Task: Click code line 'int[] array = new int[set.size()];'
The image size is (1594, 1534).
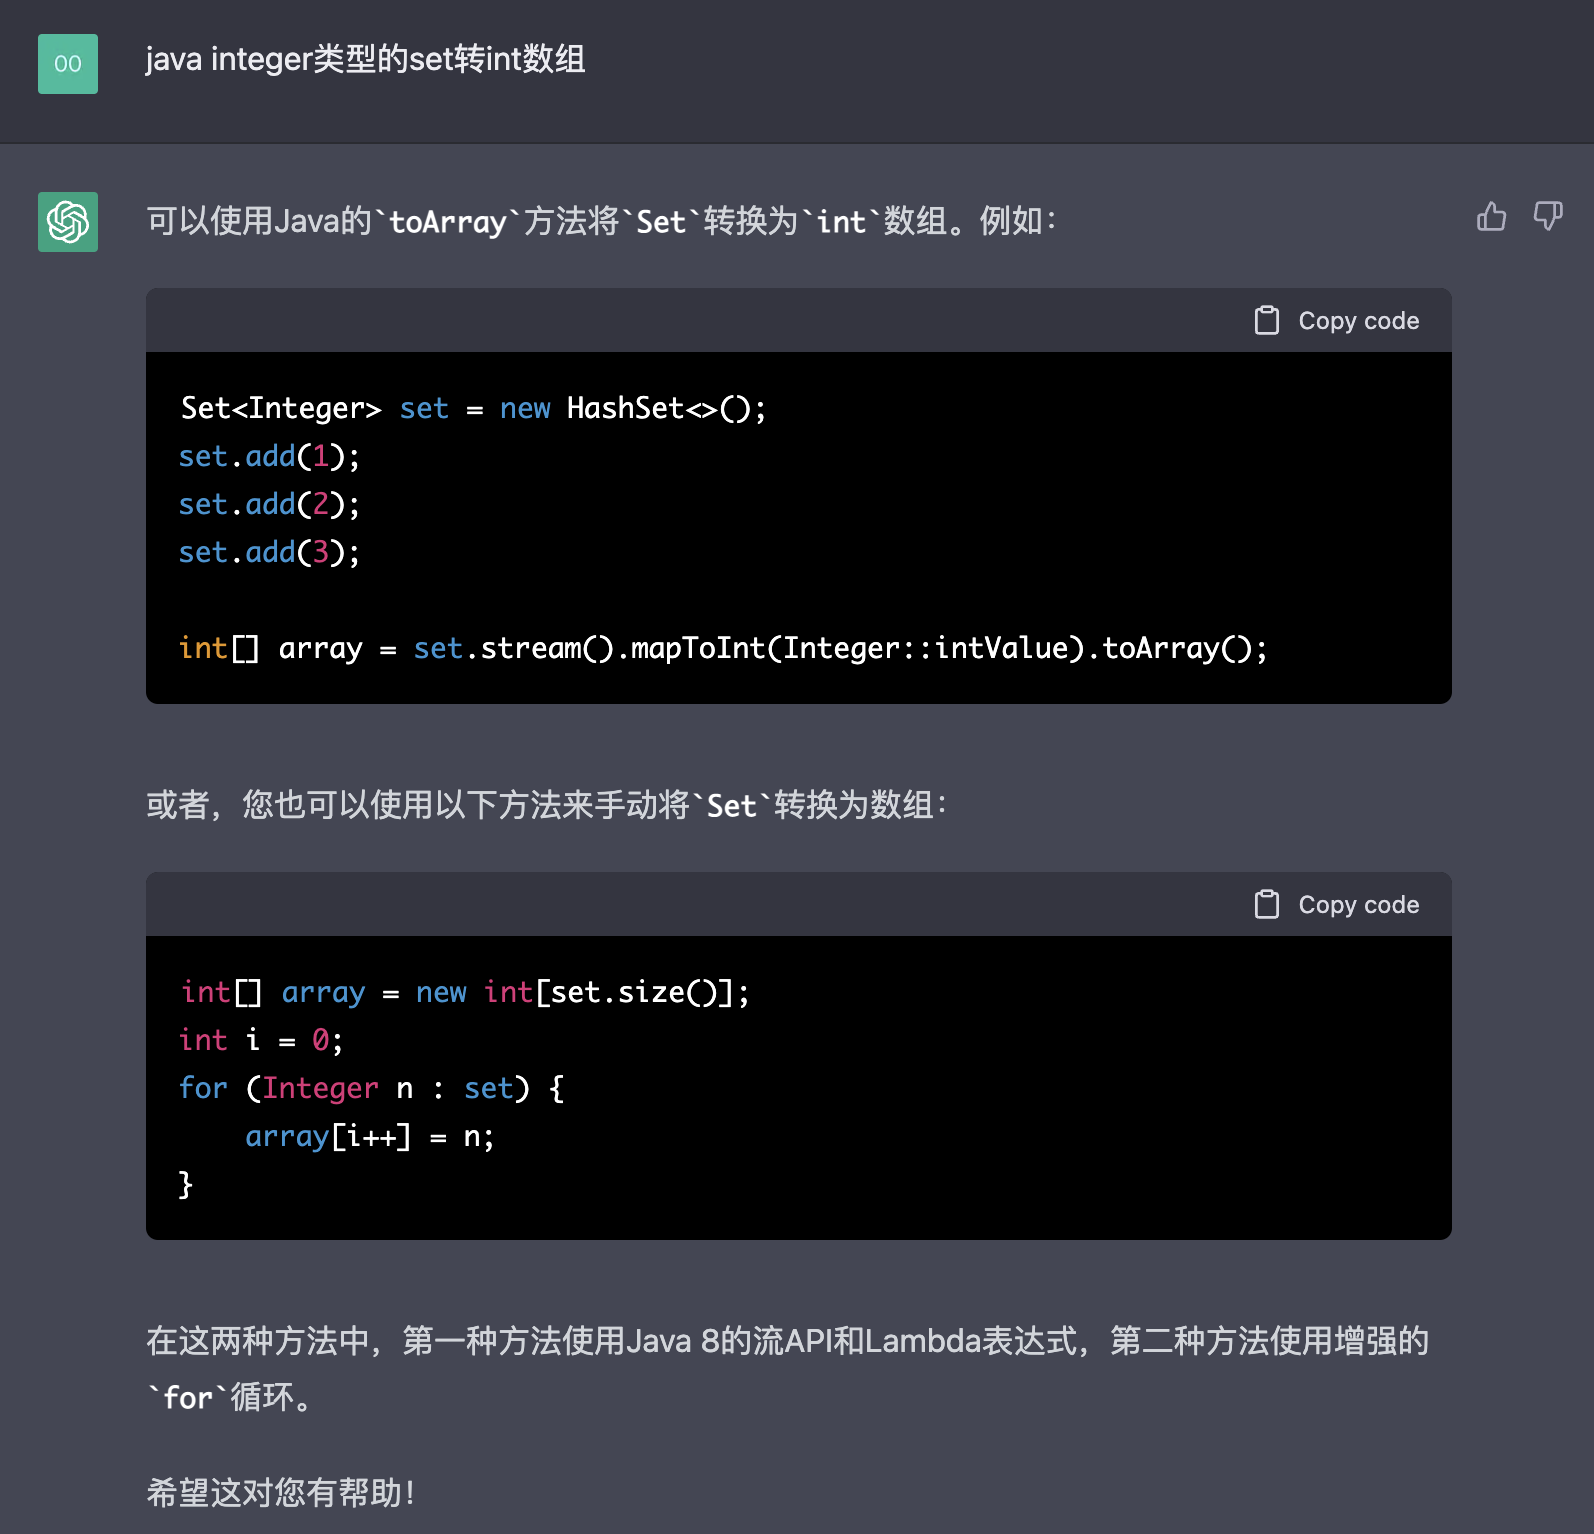Action: tap(465, 992)
